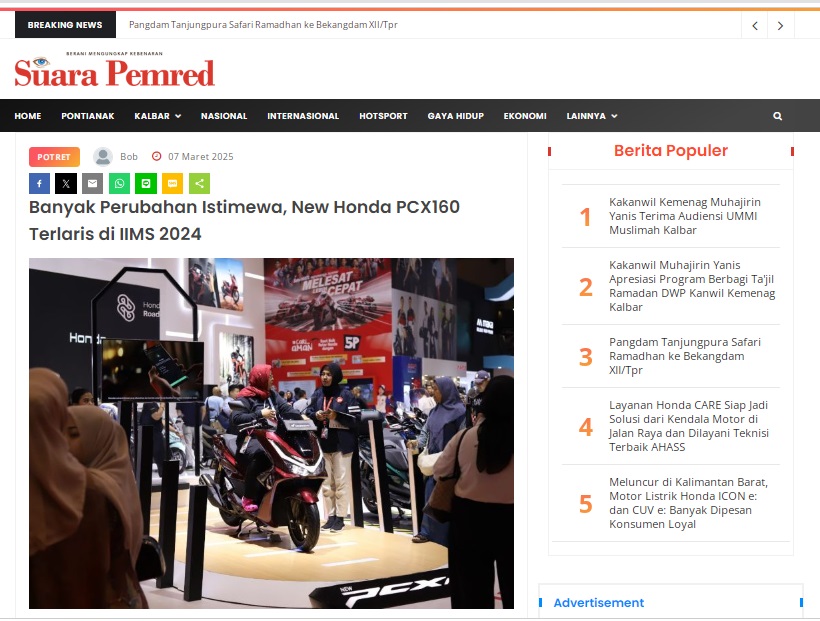Open the green general share icon
The image size is (820, 621).
click(199, 184)
